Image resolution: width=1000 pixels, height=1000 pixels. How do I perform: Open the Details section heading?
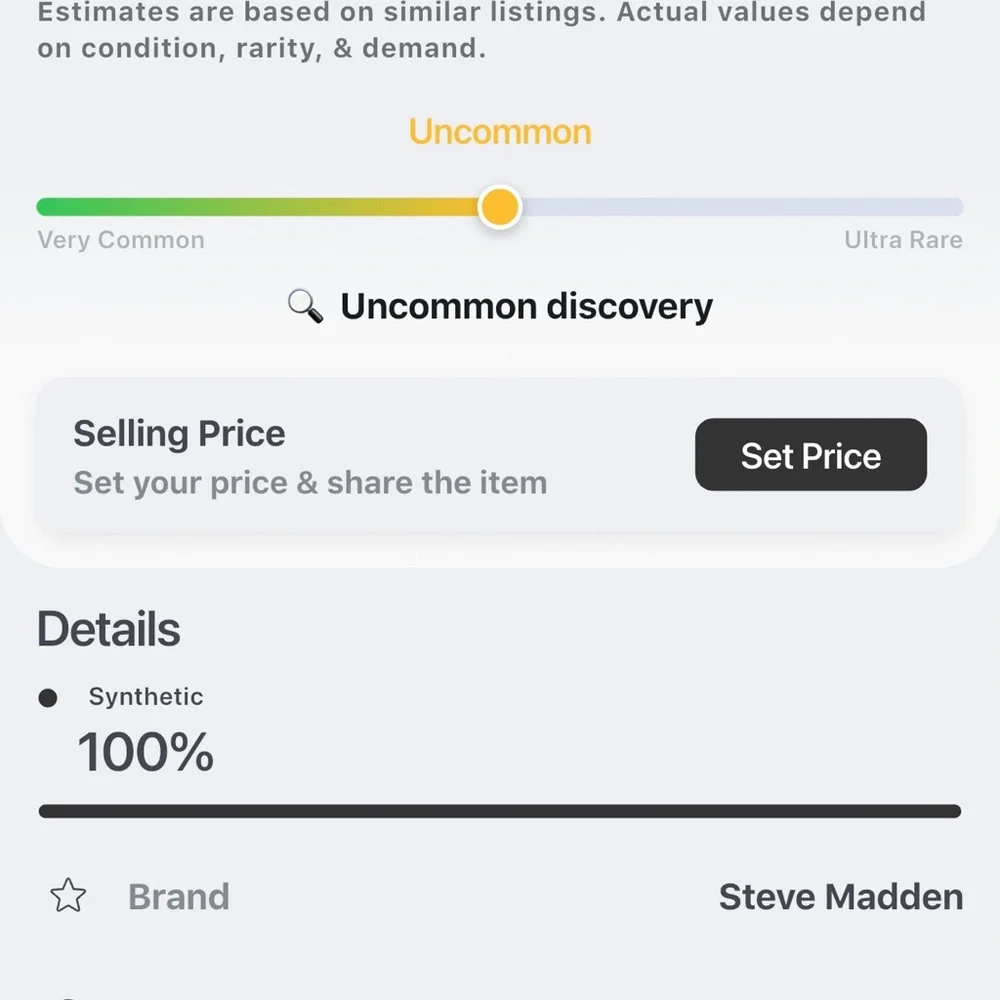[x=108, y=629]
